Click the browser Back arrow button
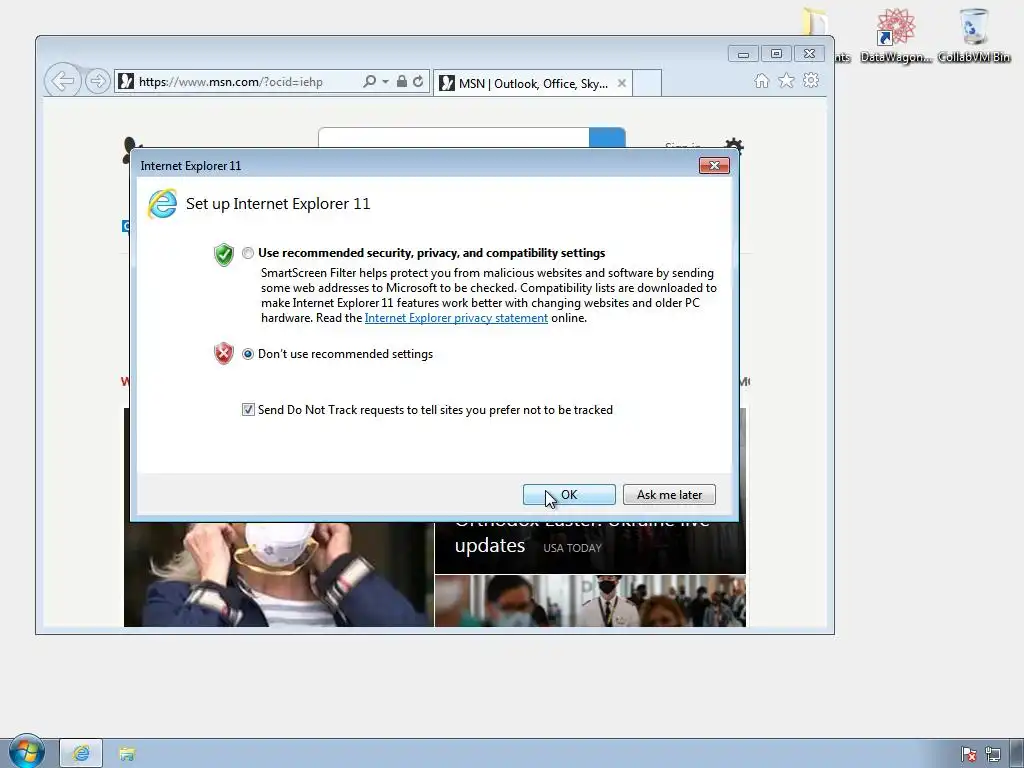 (x=63, y=81)
